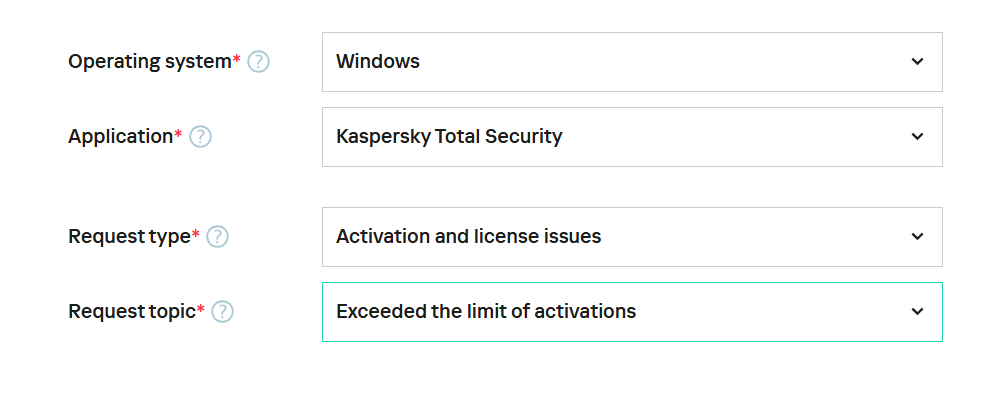The width and height of the screenshot is (1002, 396).
Task: Click the Kaspersky Total Security selection text
Action: [x=449, y=137]
